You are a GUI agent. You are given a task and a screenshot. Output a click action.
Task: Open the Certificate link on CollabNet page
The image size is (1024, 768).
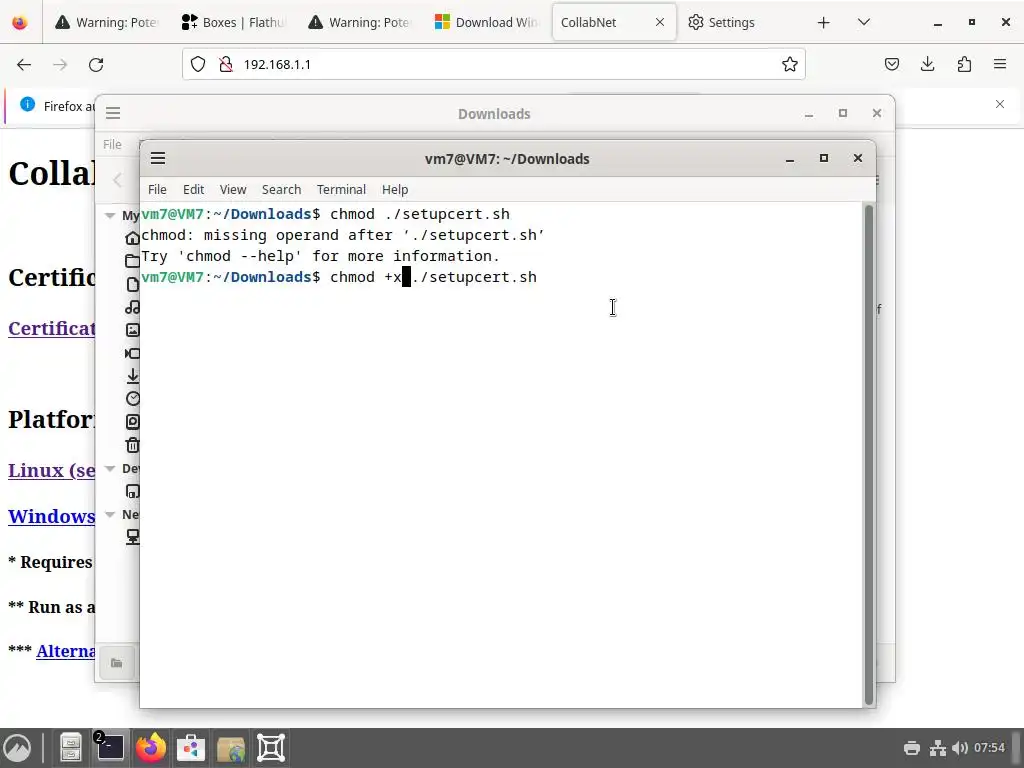click(x=52, y=328)
